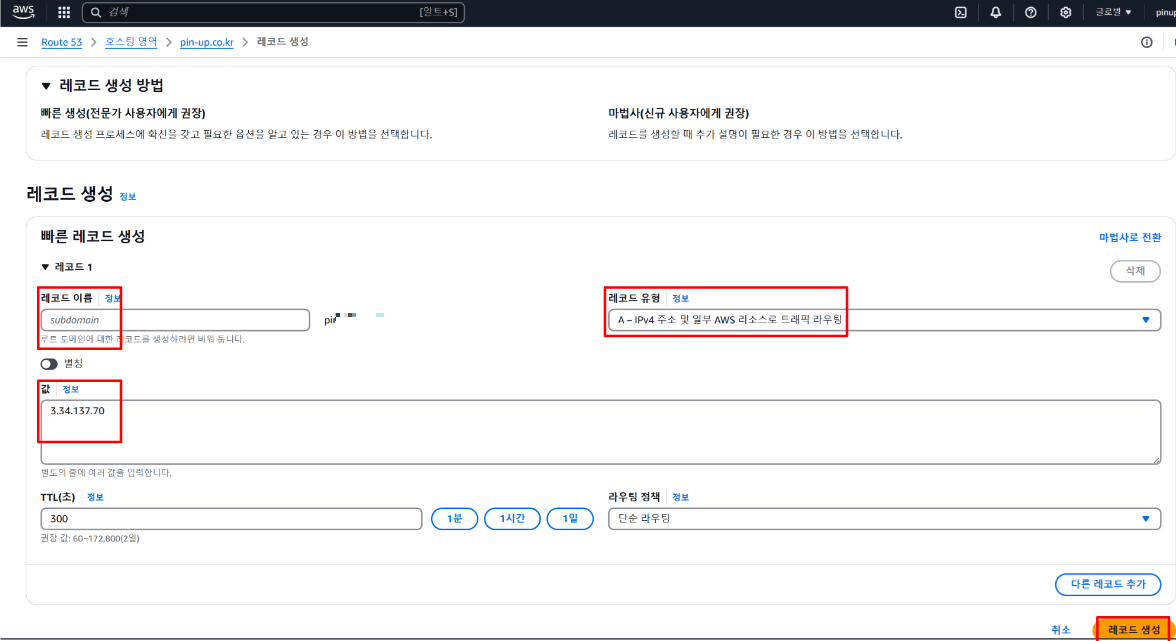Open the 라우팅 정책 dropdown
Viewport: 1176px width, 641px height.
pyautogui.click(x=884, y=519)
